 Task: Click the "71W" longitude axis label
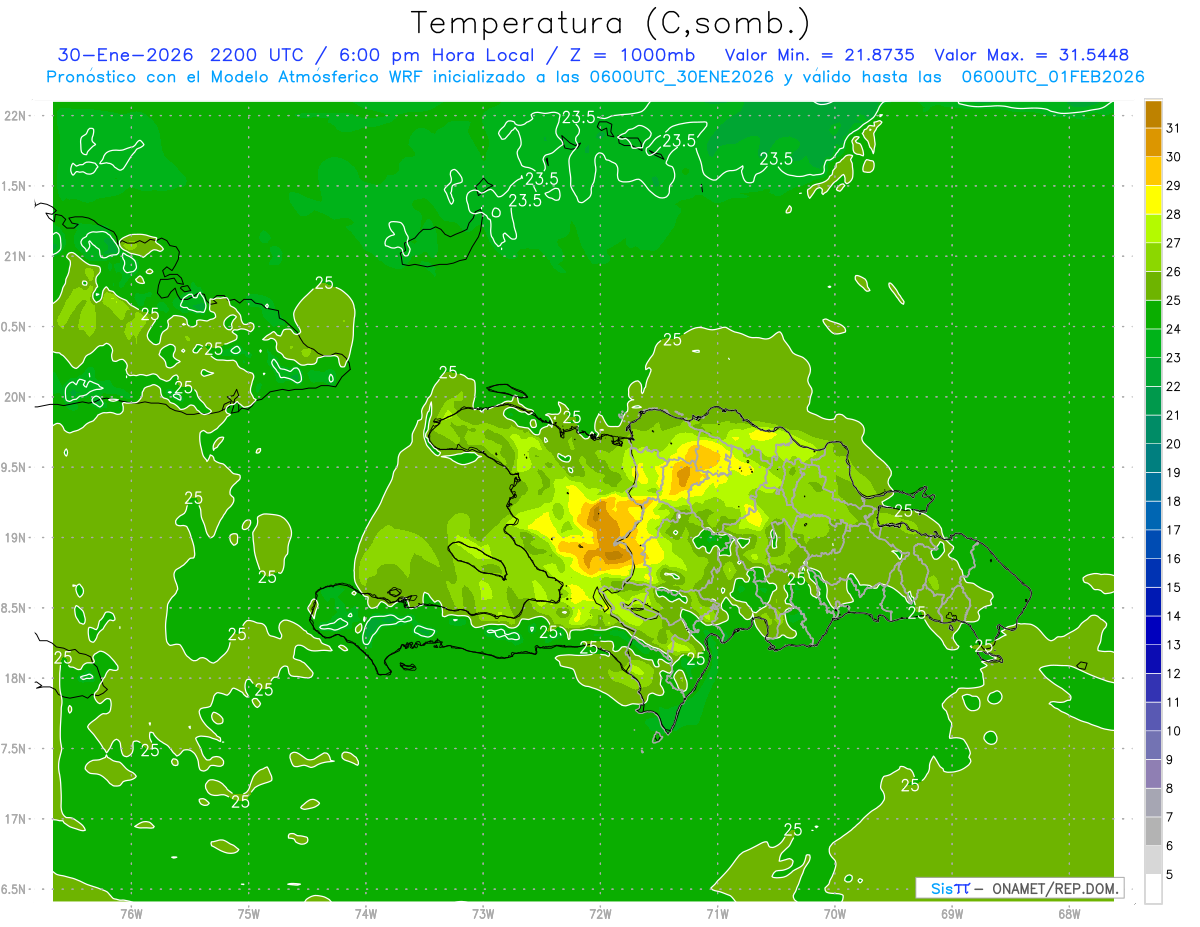[x=717, y=913]
